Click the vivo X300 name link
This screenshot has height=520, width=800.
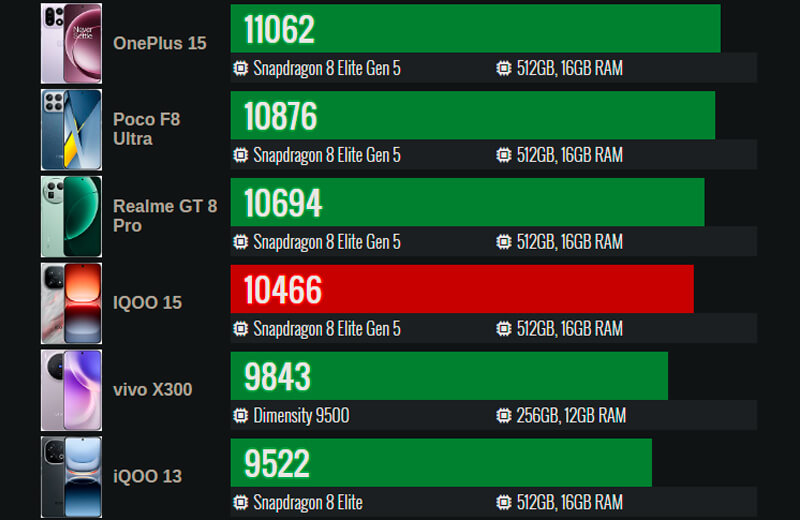point(152,389)
